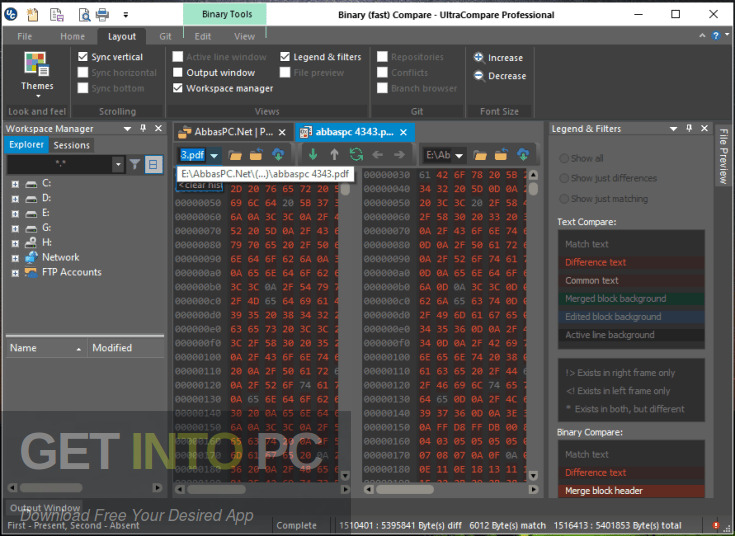Click the Difference text swatch under Text Compare
Screen dimensions: 735x536
tap(631, 263)
